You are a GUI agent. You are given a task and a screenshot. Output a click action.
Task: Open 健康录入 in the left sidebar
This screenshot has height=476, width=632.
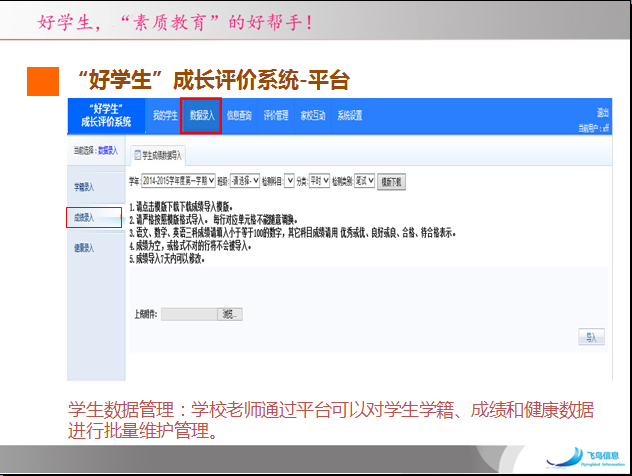tap(85, 248)
